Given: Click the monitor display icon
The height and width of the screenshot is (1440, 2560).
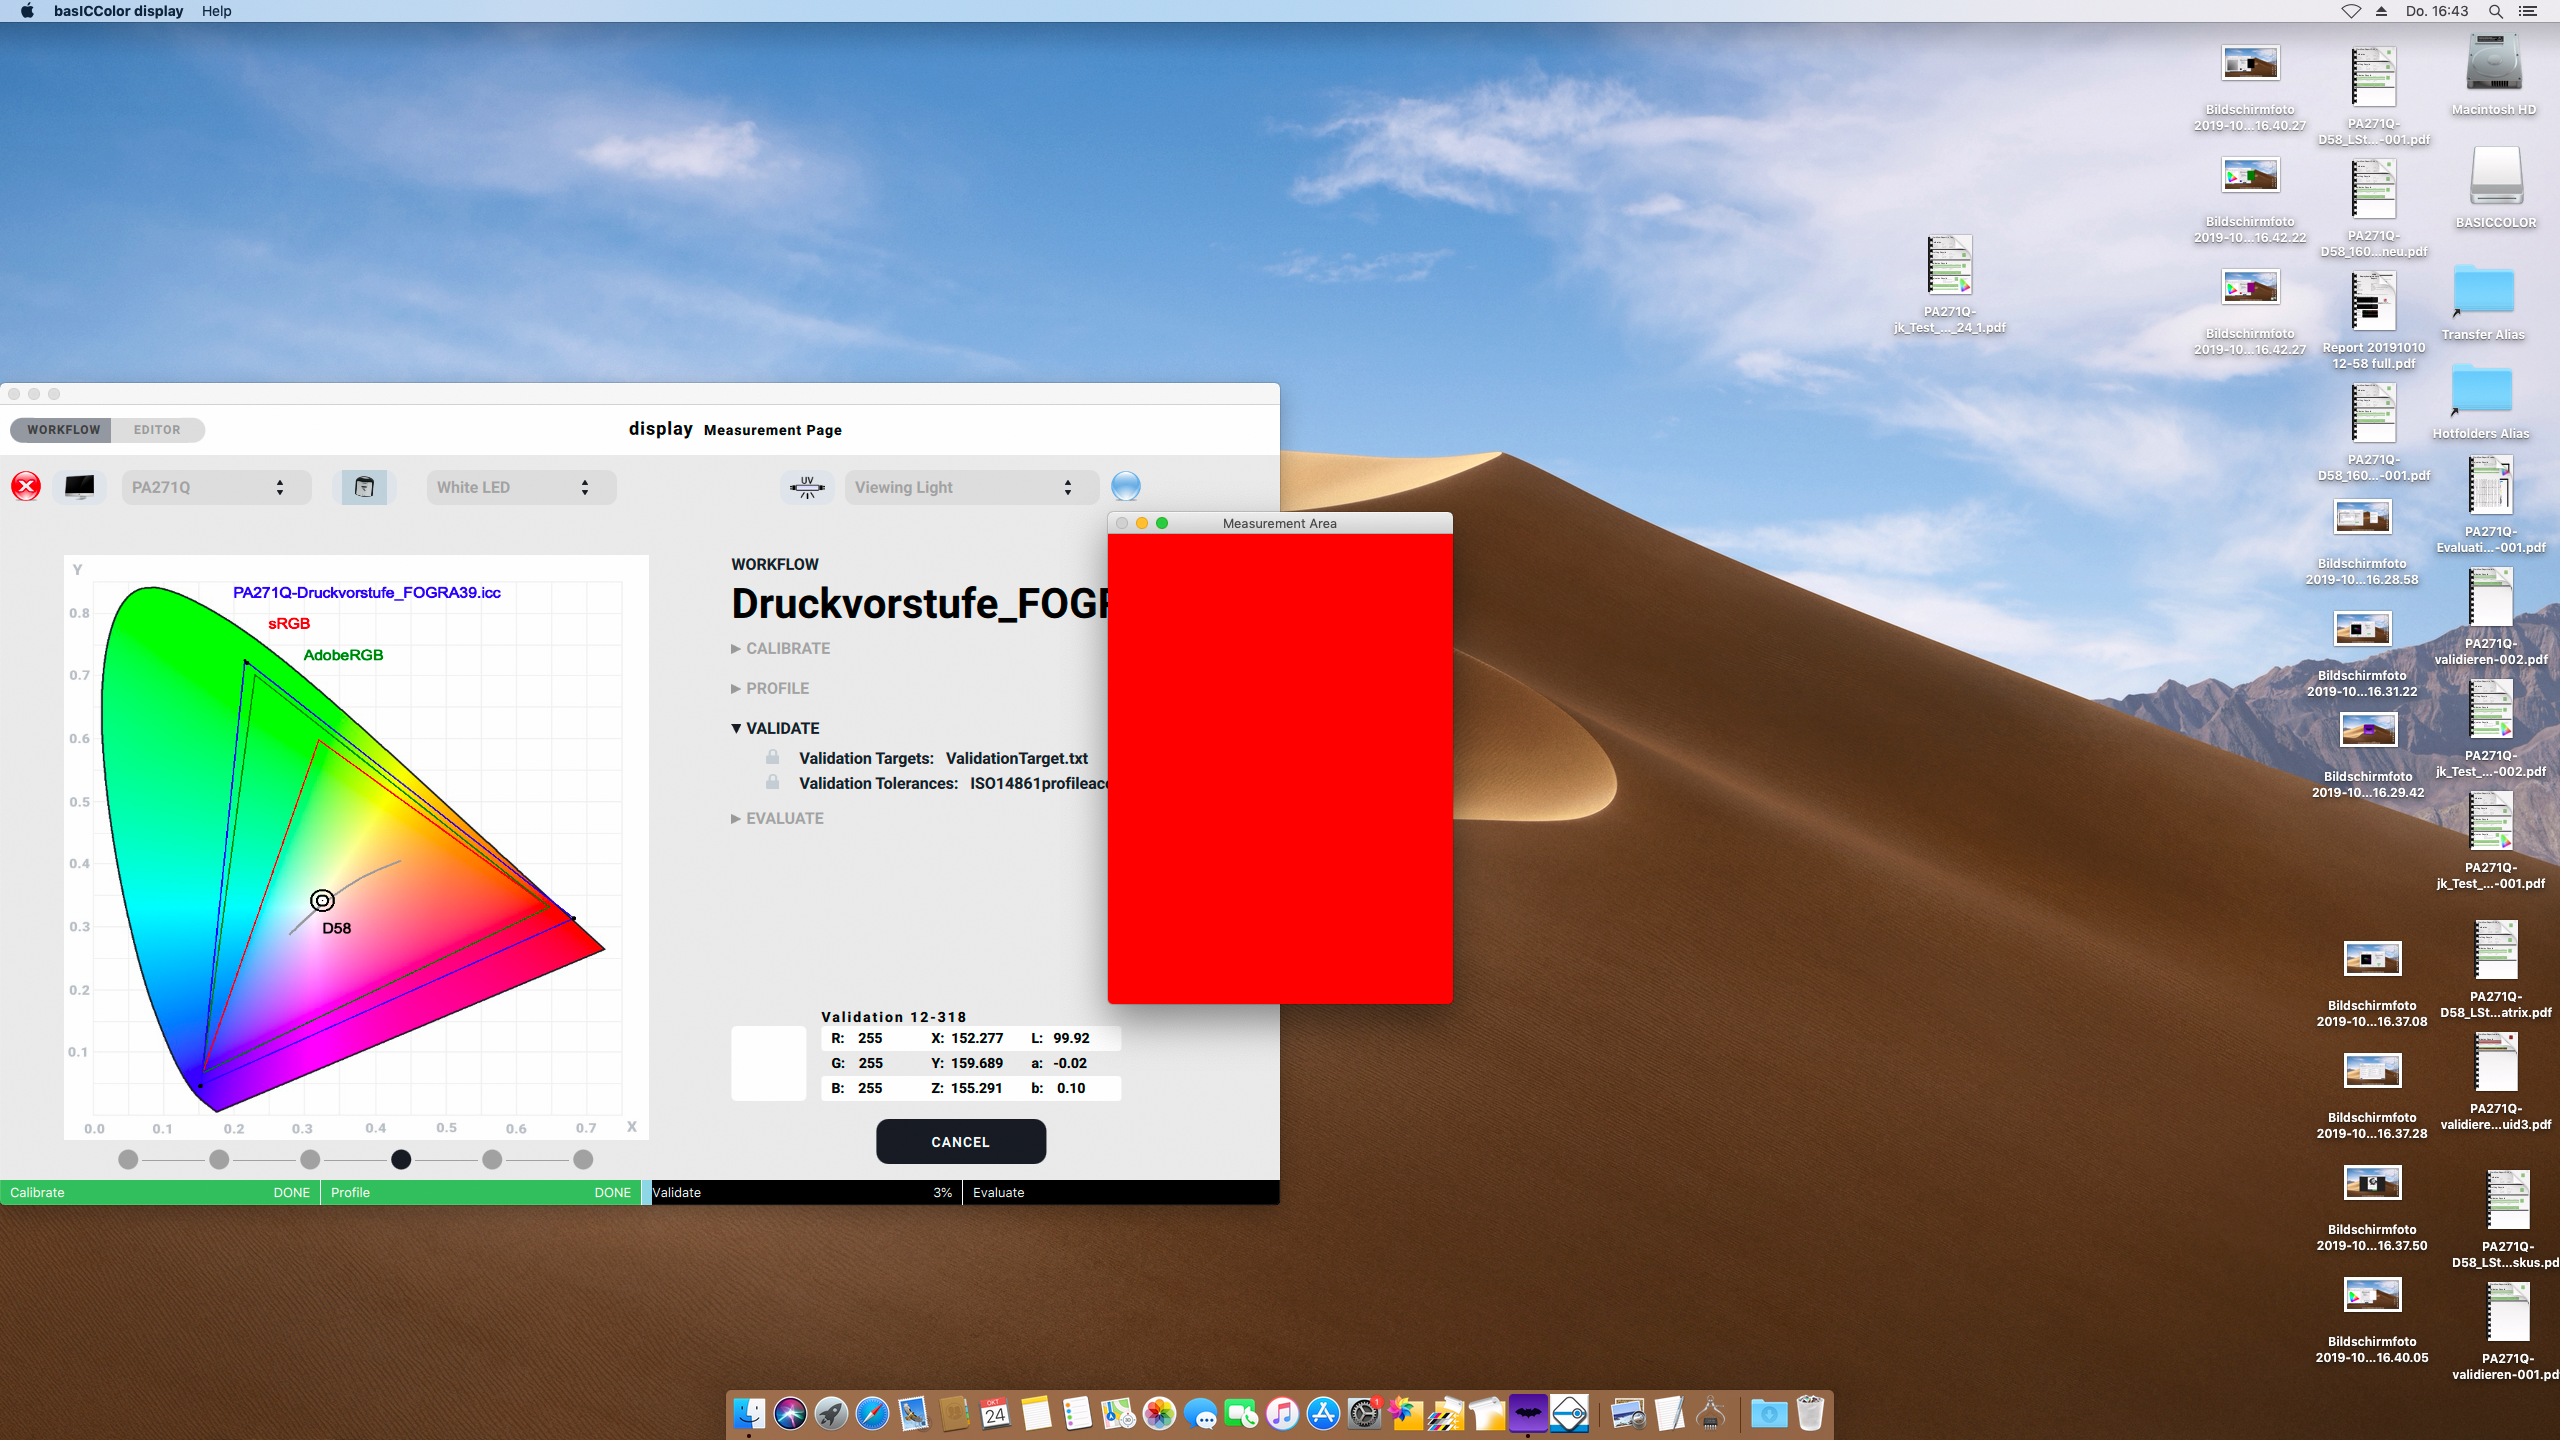Looking at the screenshot, I should pyautogui.click(x=80, y=487).
